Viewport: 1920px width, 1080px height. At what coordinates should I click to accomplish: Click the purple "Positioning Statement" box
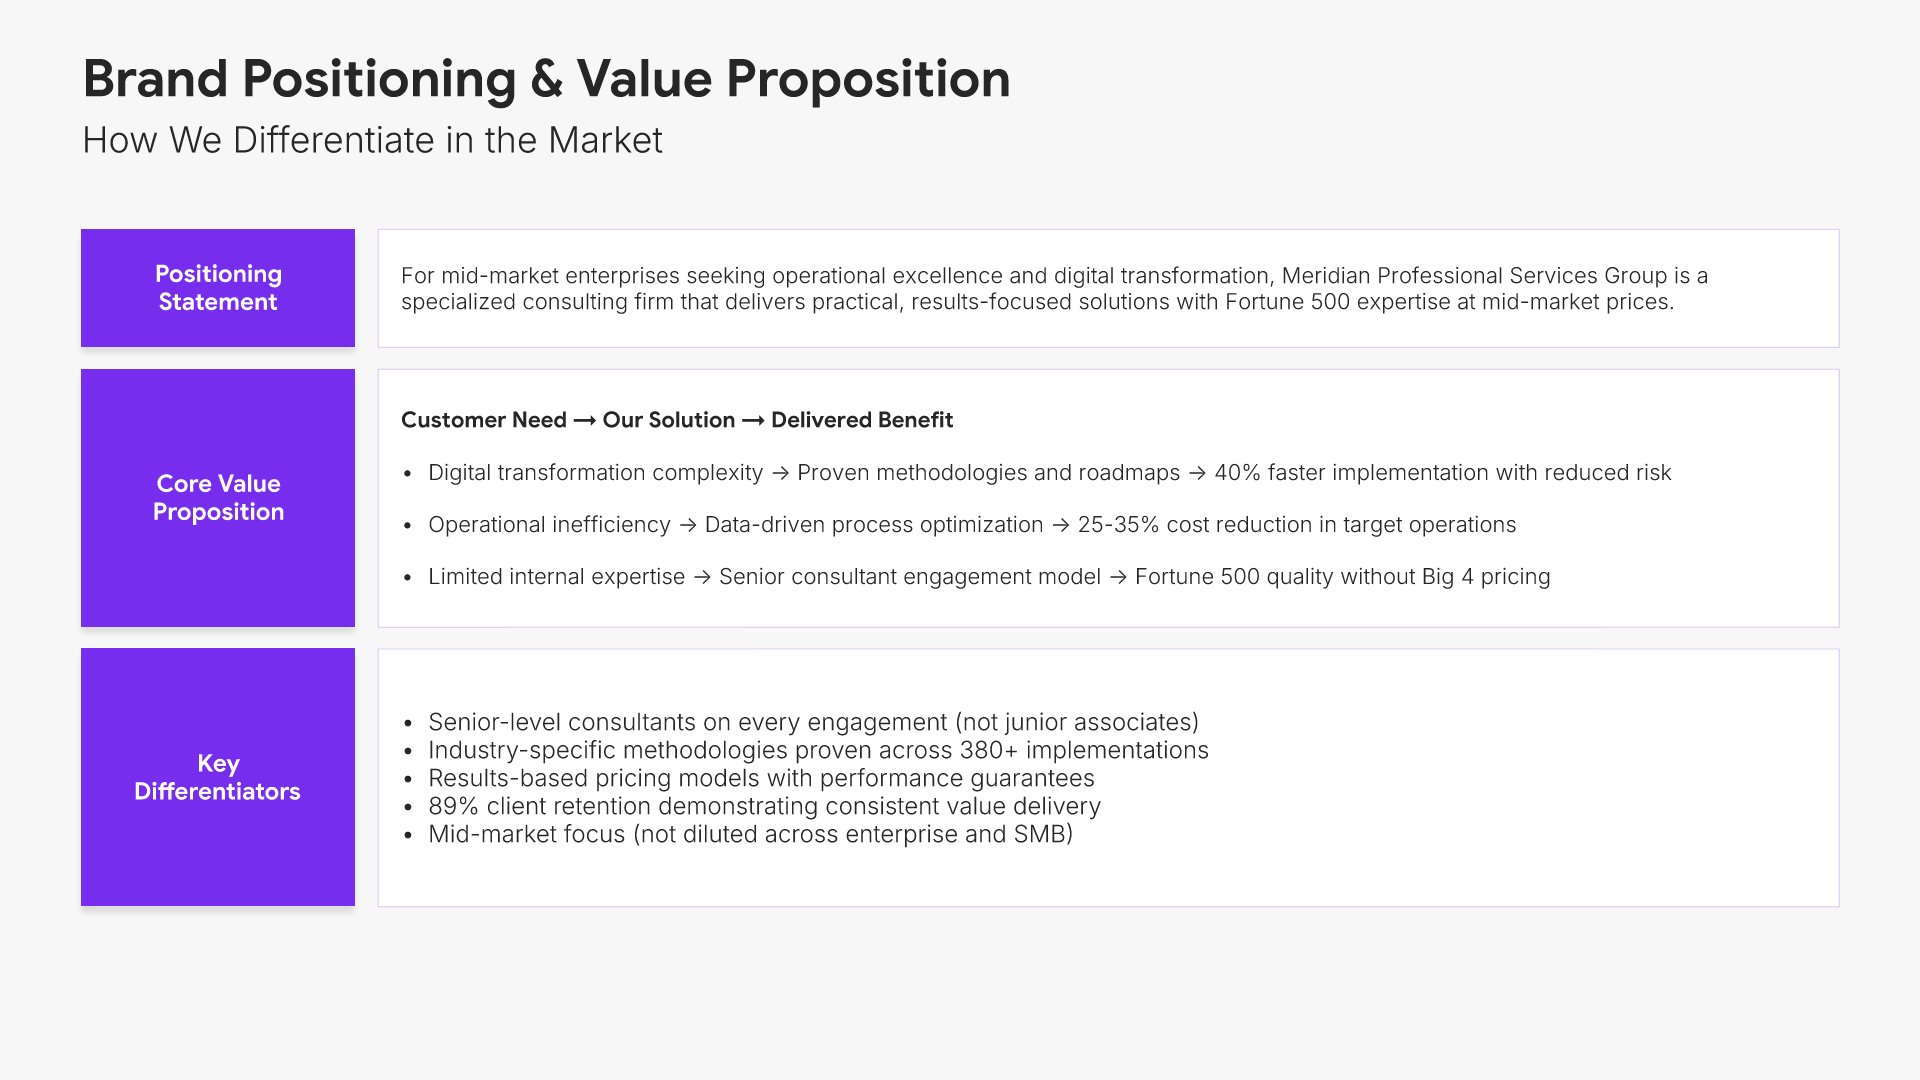click(218, 288)
